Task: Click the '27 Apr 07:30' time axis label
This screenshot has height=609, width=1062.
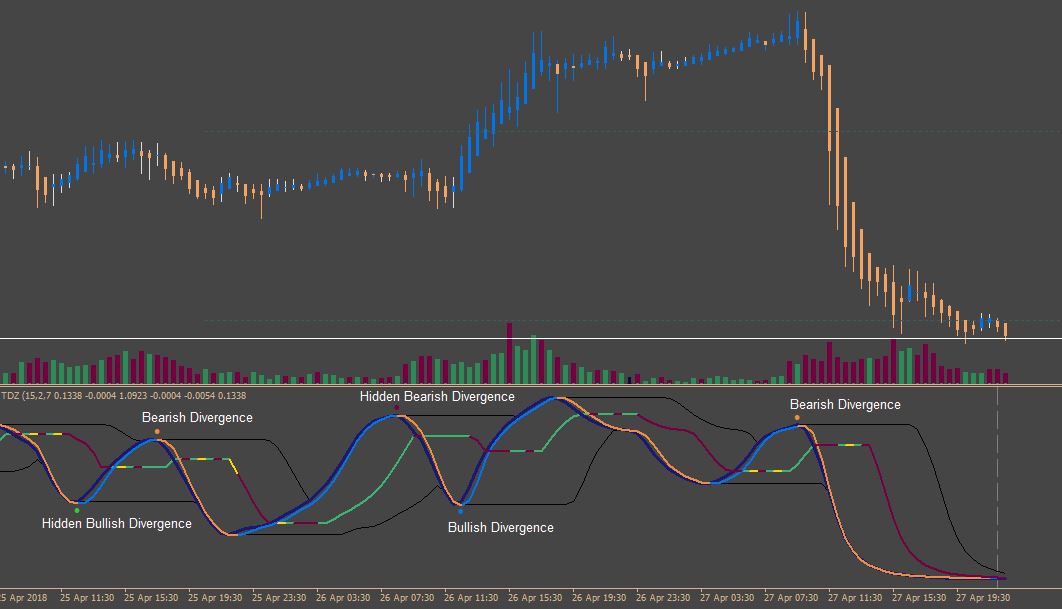Action: click(x=791, y=597)
